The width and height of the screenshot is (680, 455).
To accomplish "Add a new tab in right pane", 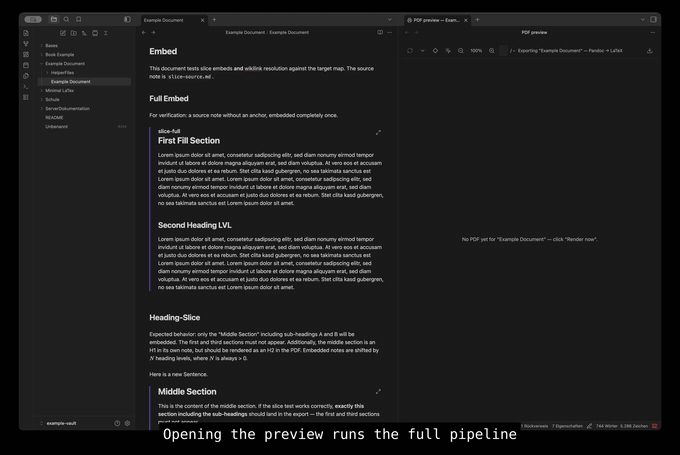I will [x=477, y=20].
